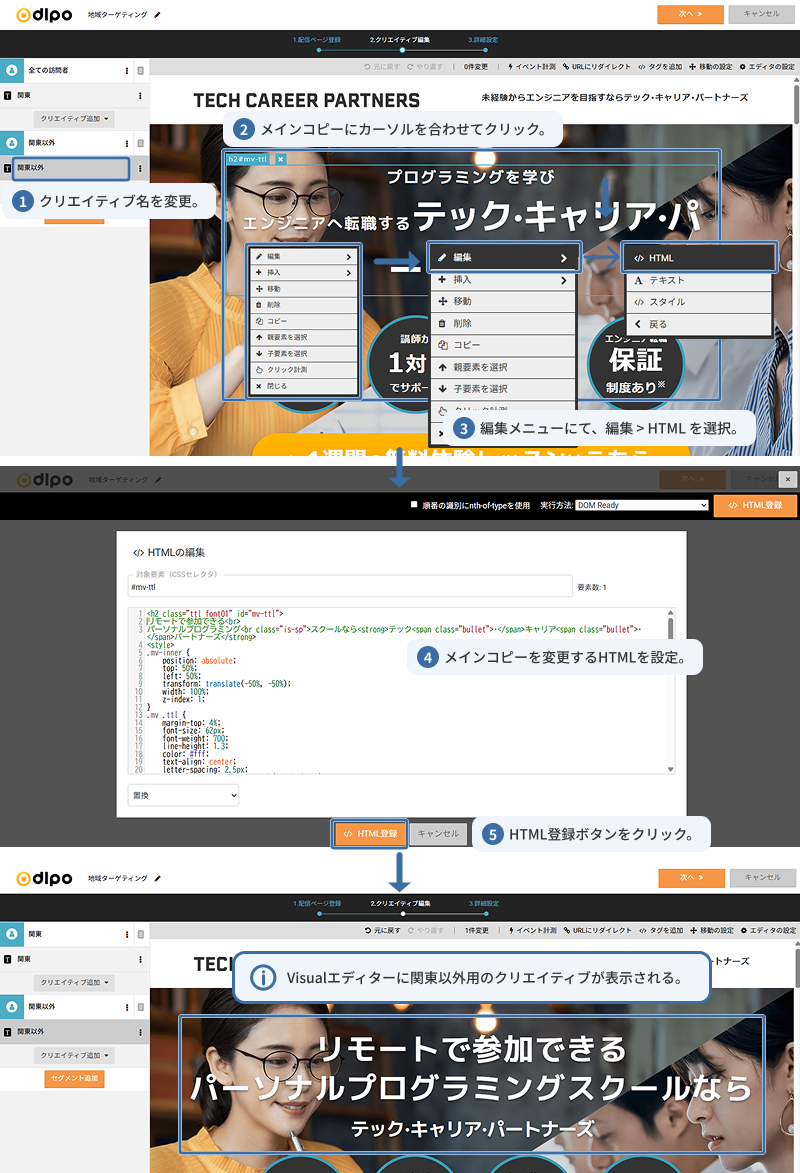Screen dimensions: 800x1173
Task: Click the 関東以外 creative name edit field
Action: coord(71,168)
